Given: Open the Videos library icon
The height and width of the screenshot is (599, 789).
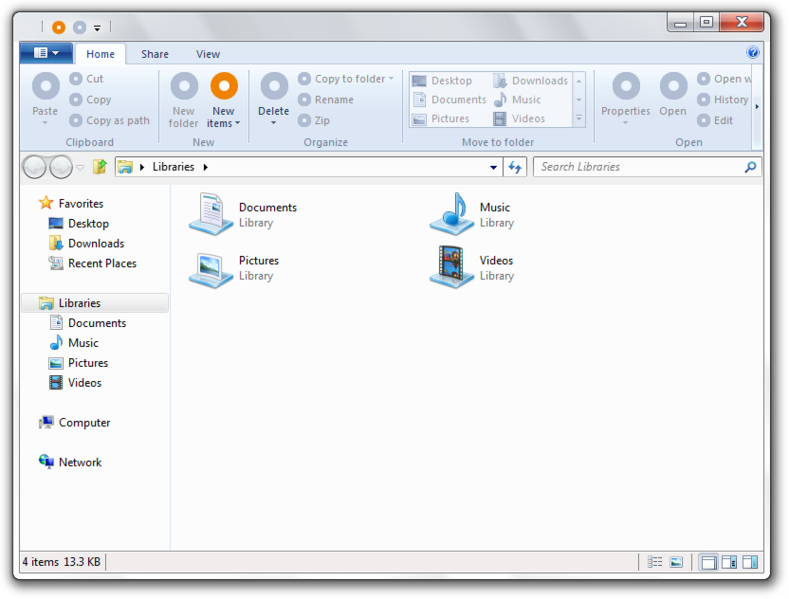Looking at the screenshot, I should (451, 267).
